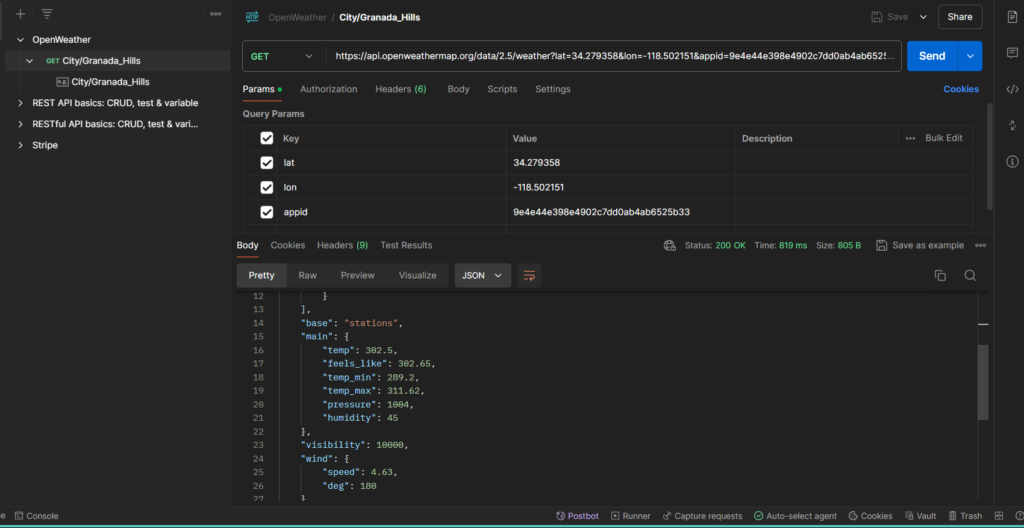This screenshot has height=528, width=1024.
Task: Switch to the Scripts tab
Action: click(502, 89)
